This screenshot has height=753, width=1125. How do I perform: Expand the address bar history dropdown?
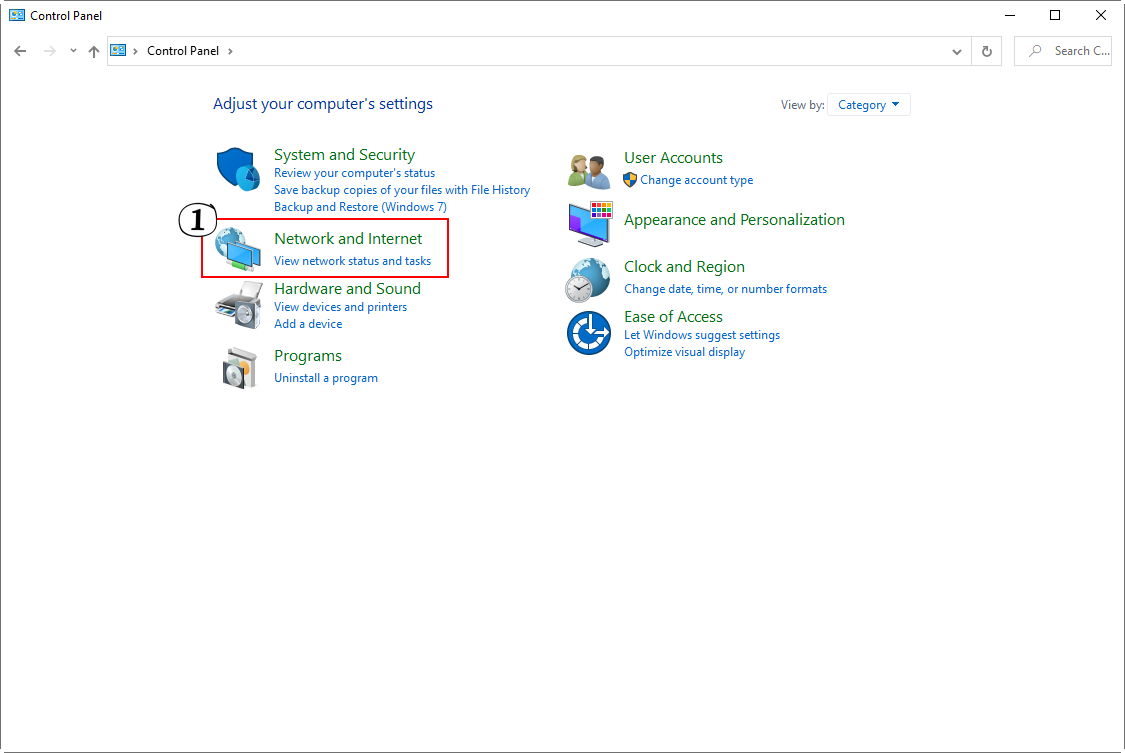(x=957, y=51)
